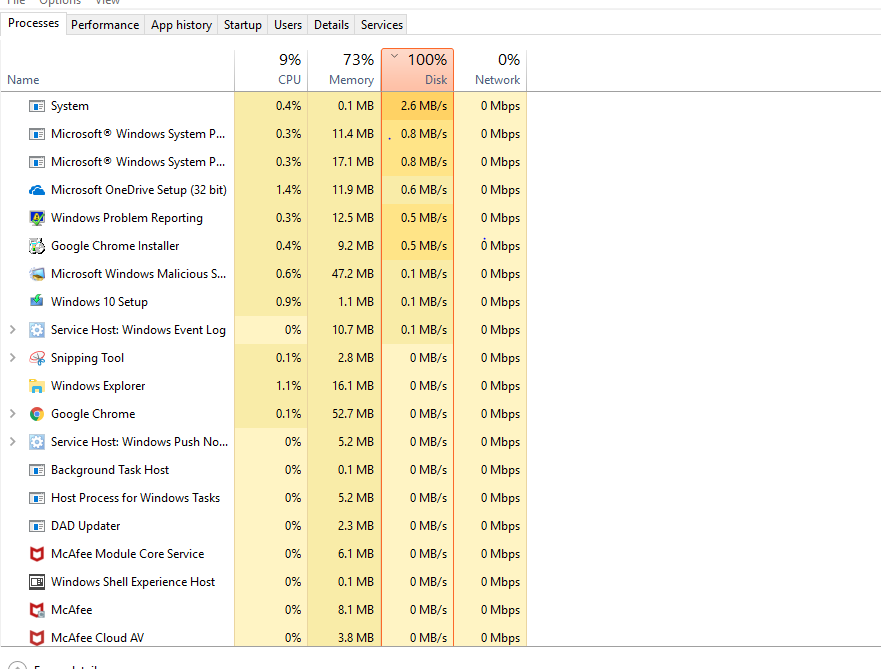Select the Windows Shell Experience Host row
881x669 pixels.
click(264, 582)
